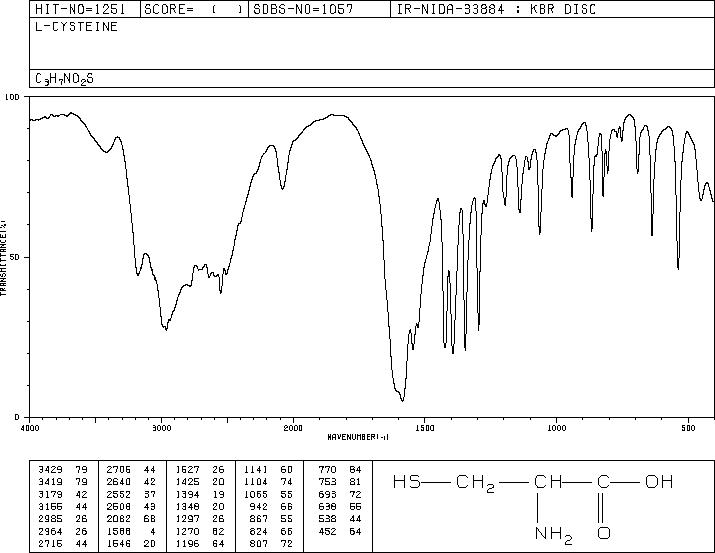715x553 pixels.
Task: Click the transmittance value 37 beside 2552
Action: pyautogui.click(x=150, y=494)
